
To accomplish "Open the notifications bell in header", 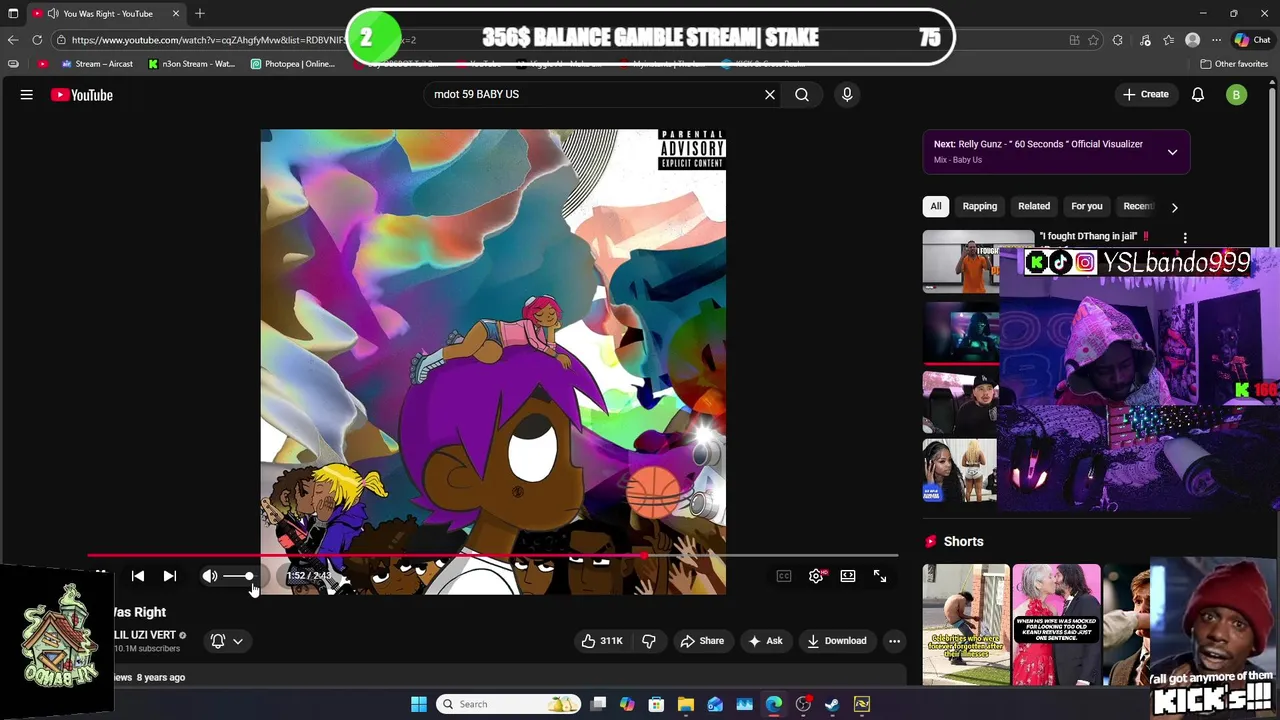I will 1198,95.
